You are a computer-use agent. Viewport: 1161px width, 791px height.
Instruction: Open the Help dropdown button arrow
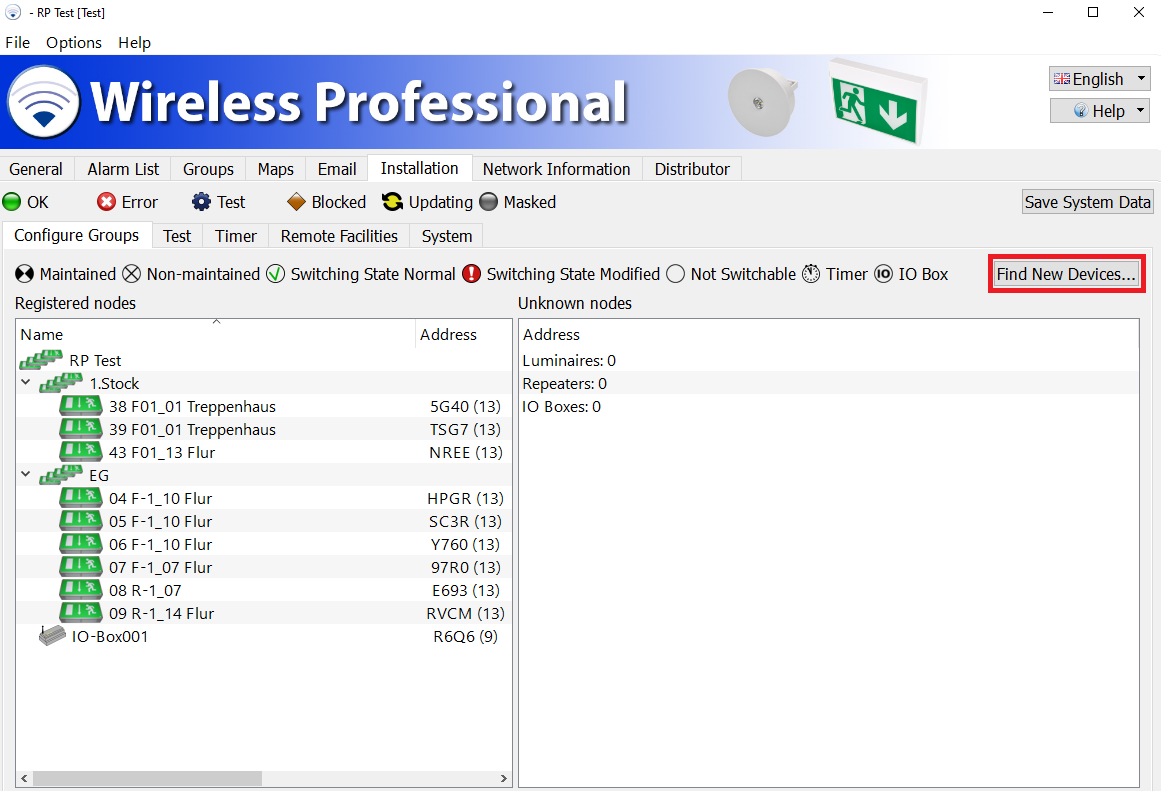(1140, 110)
